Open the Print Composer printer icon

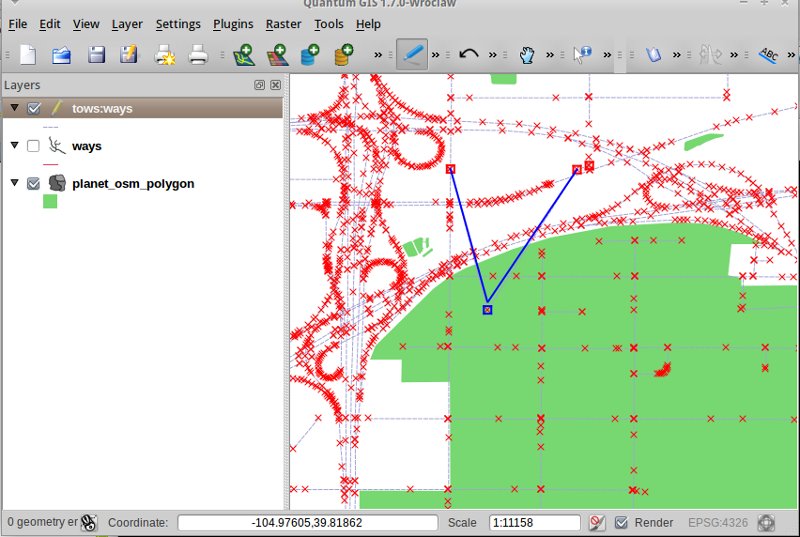(x=198, y=55)
